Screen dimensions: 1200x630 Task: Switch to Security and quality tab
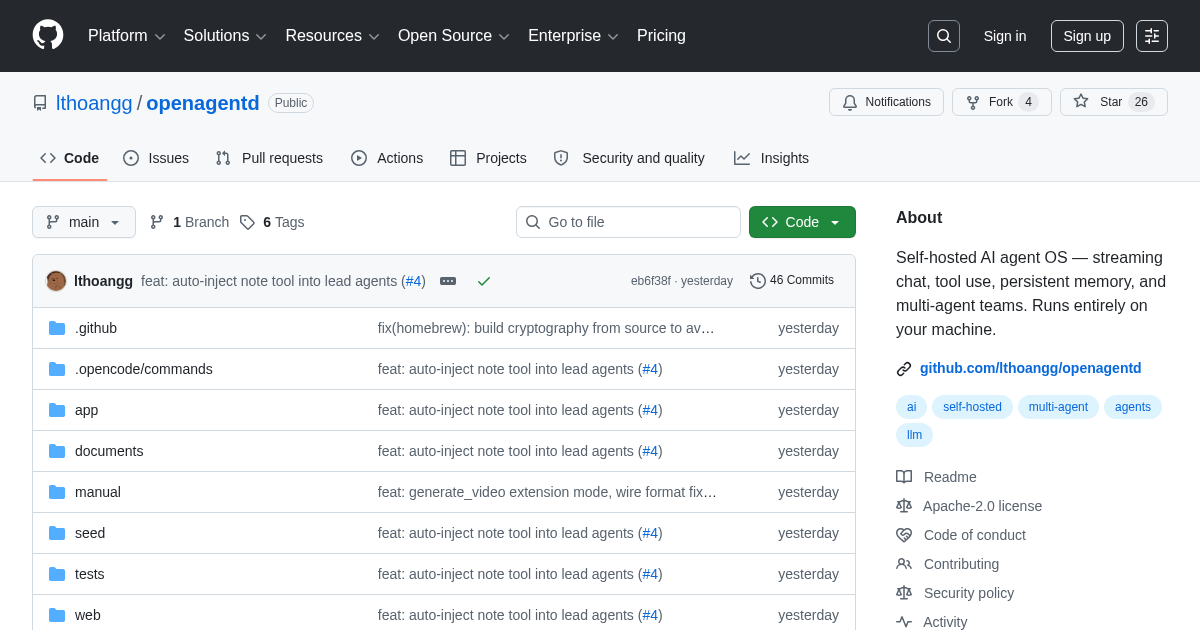click(629, 158)
